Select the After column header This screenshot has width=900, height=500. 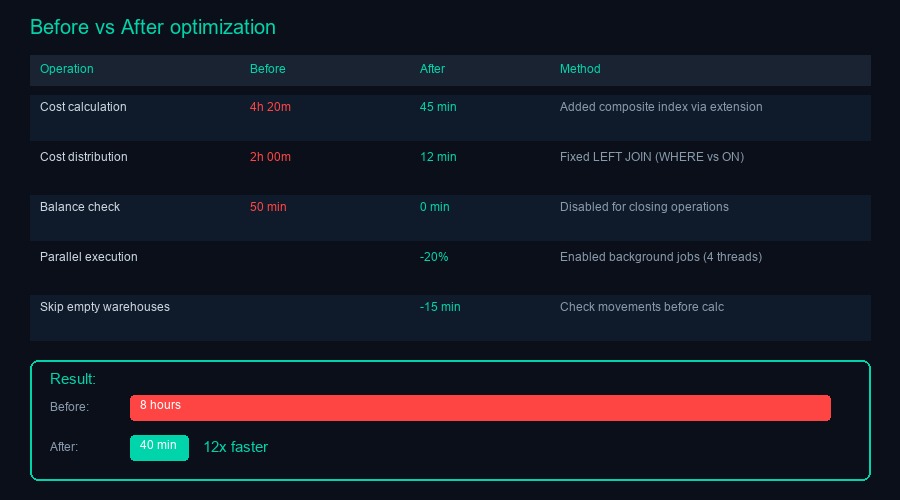click(432, 69)
